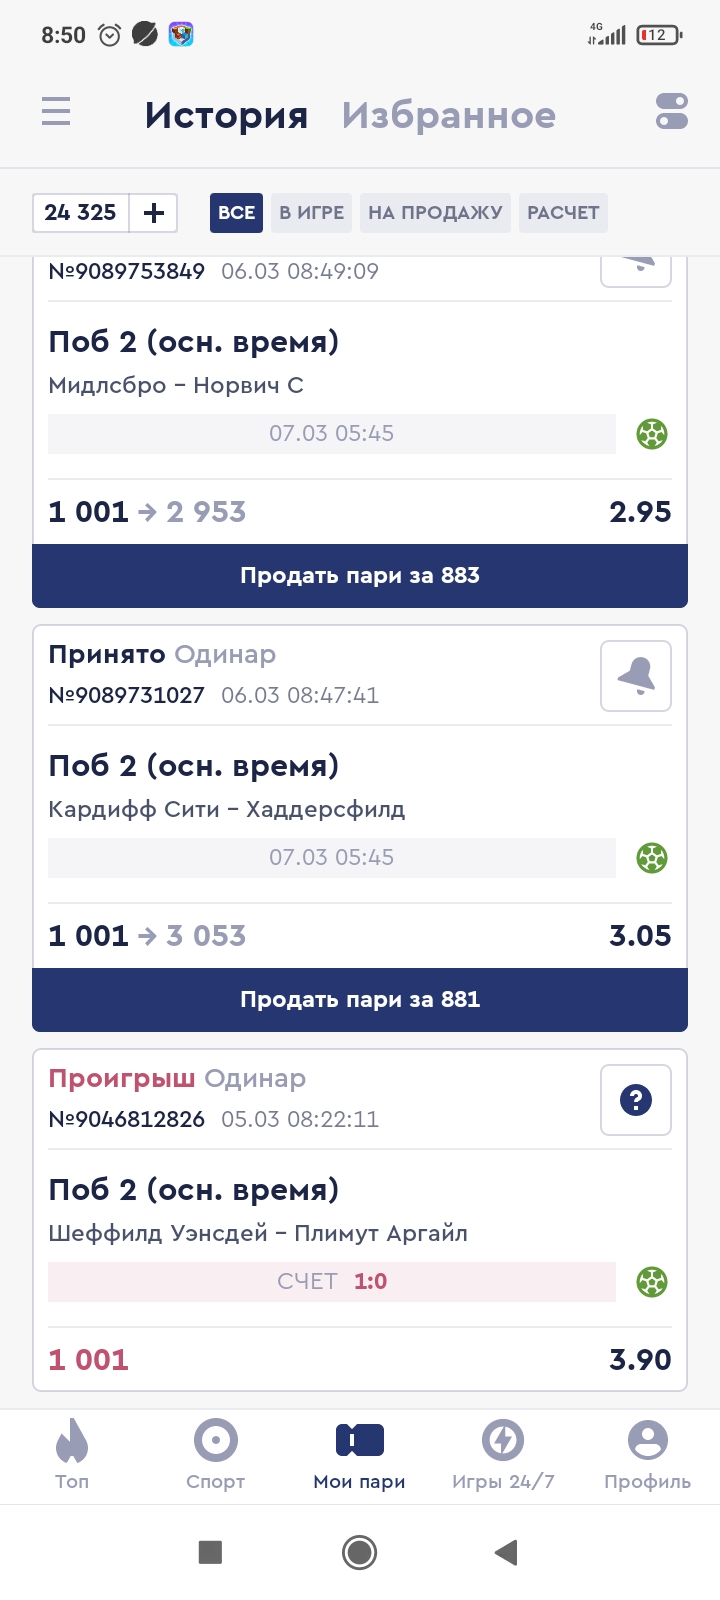Open the История tab
The height and width of the screenshot is (1600, 720).
point(226,116)
